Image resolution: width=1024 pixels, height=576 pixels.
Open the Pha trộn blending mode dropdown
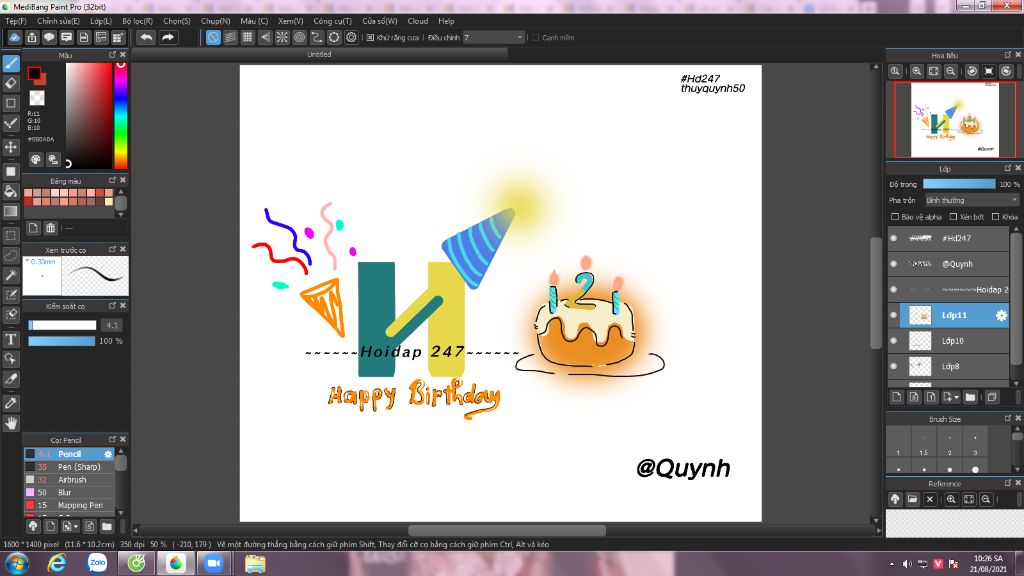(972, 200)
